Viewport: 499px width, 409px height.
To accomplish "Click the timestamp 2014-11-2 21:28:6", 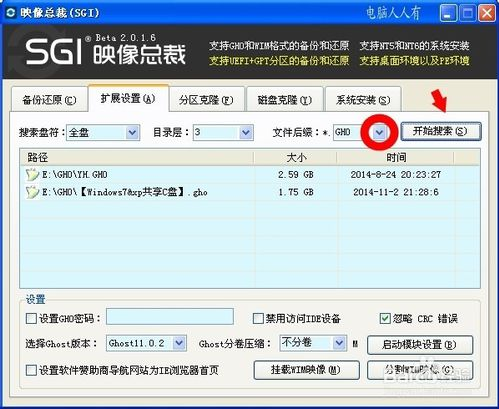I will pyautogui.click(x=396, y=192).
